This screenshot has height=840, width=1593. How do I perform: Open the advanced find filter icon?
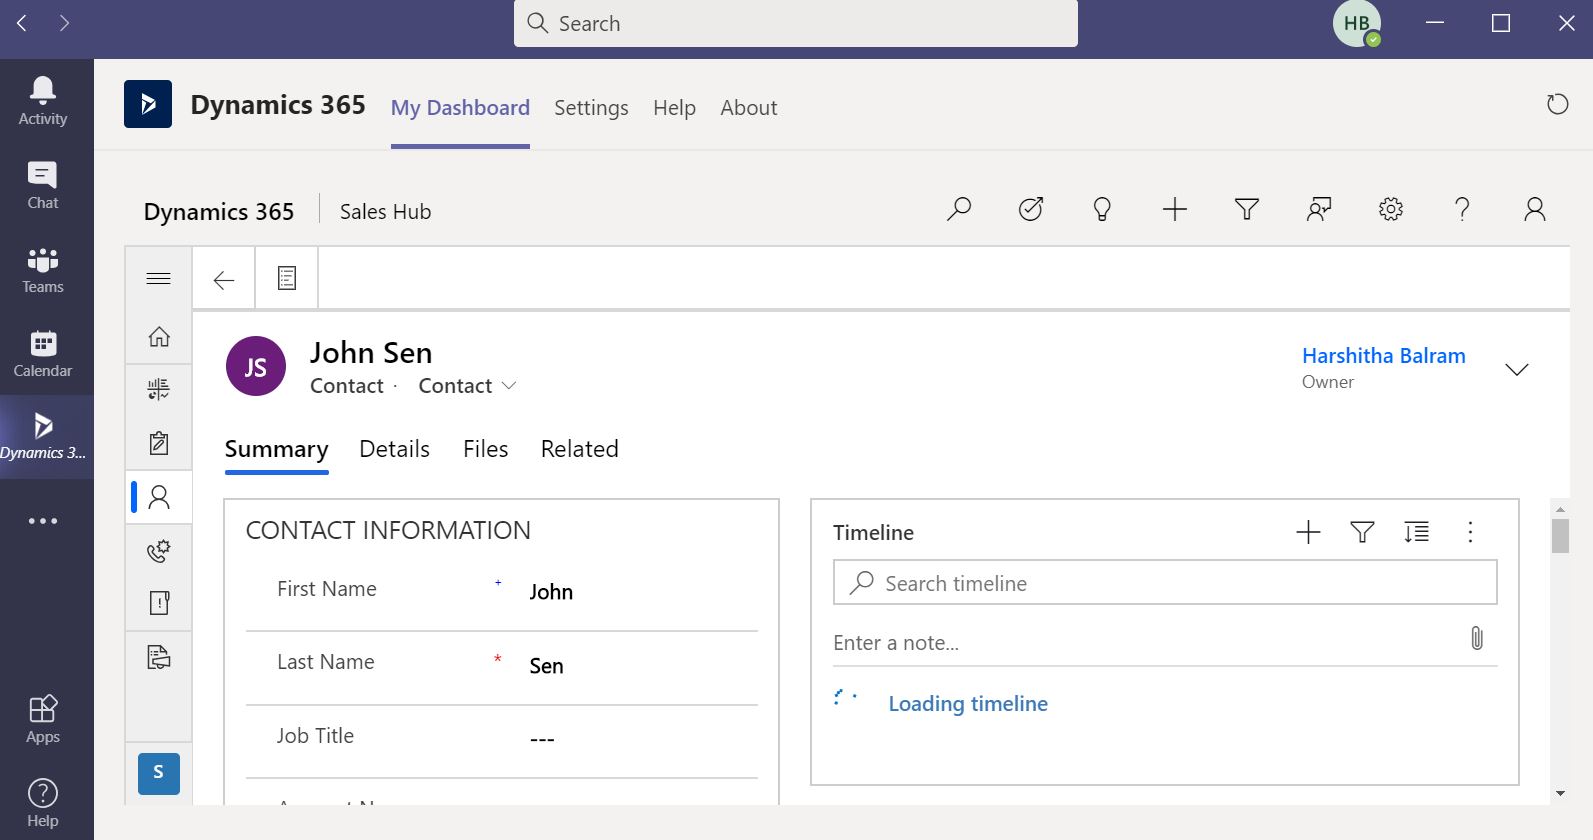[1246, 209]
